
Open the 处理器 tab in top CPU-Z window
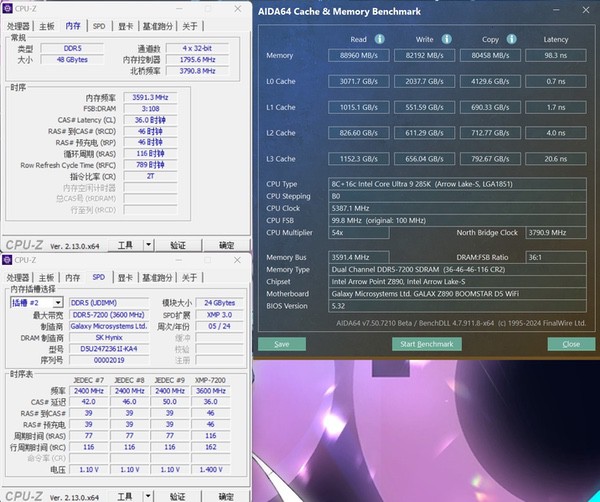point(18,26)
